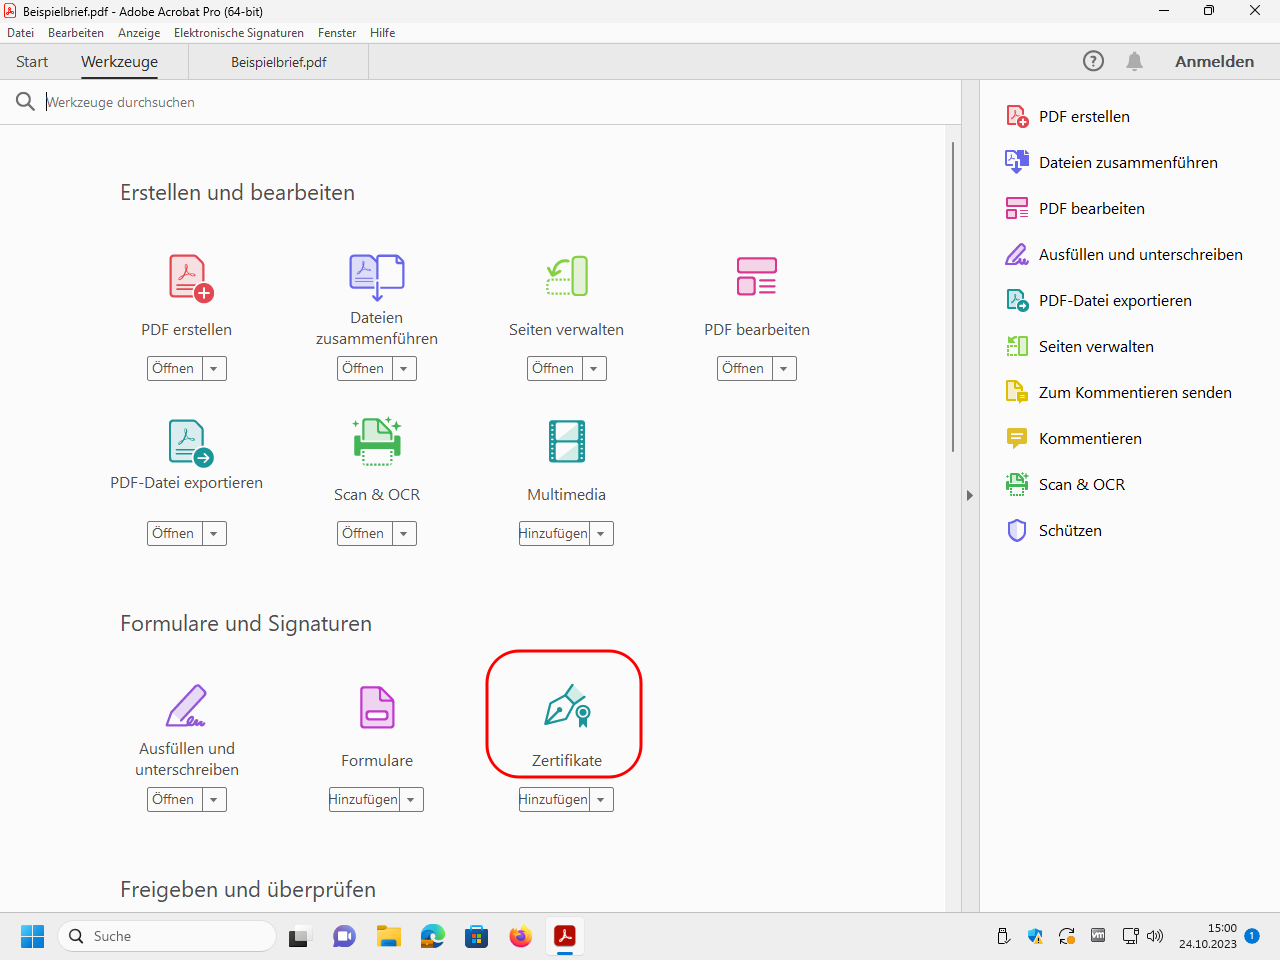Select the Dateien zusammenführen tool icon
This screenshot has width=1280, height=960.
(376, 276)
